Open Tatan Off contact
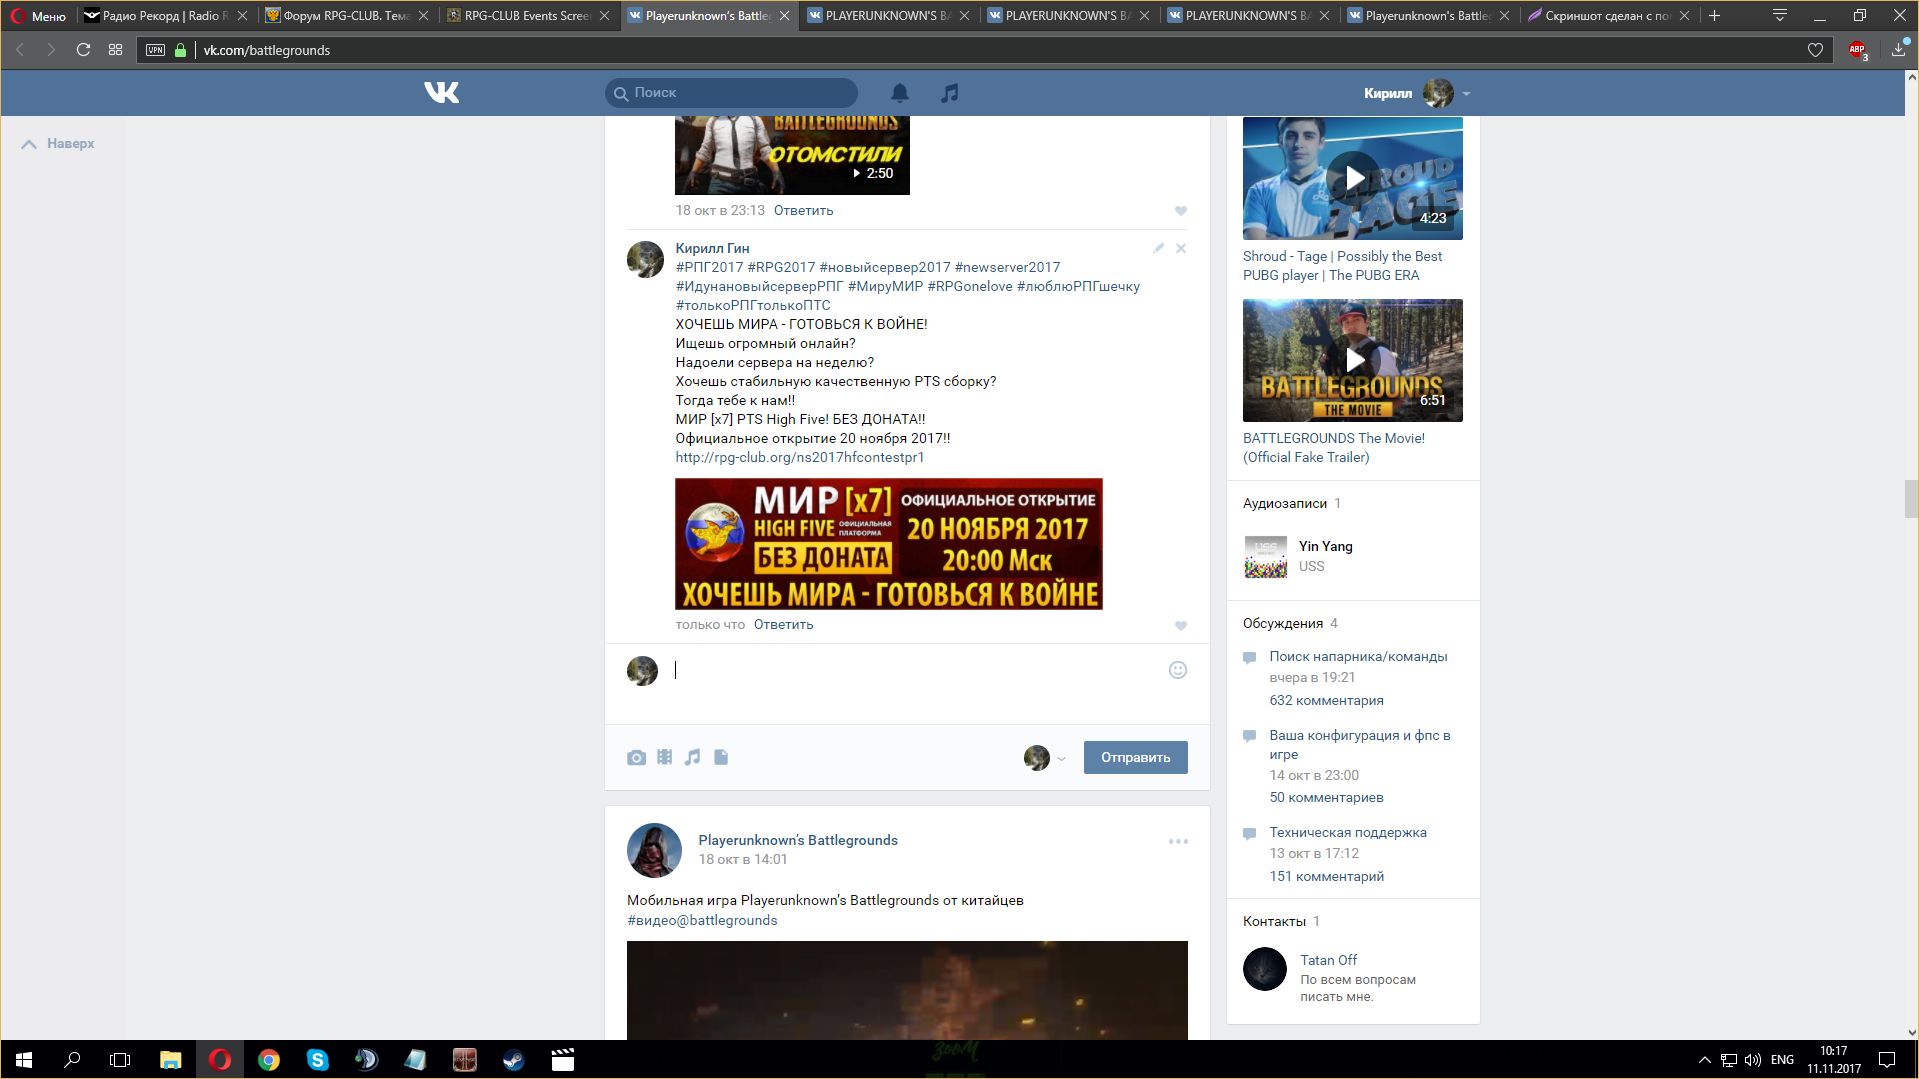The width and height of the screenshot is (1919, 1079). [1328, 960]
